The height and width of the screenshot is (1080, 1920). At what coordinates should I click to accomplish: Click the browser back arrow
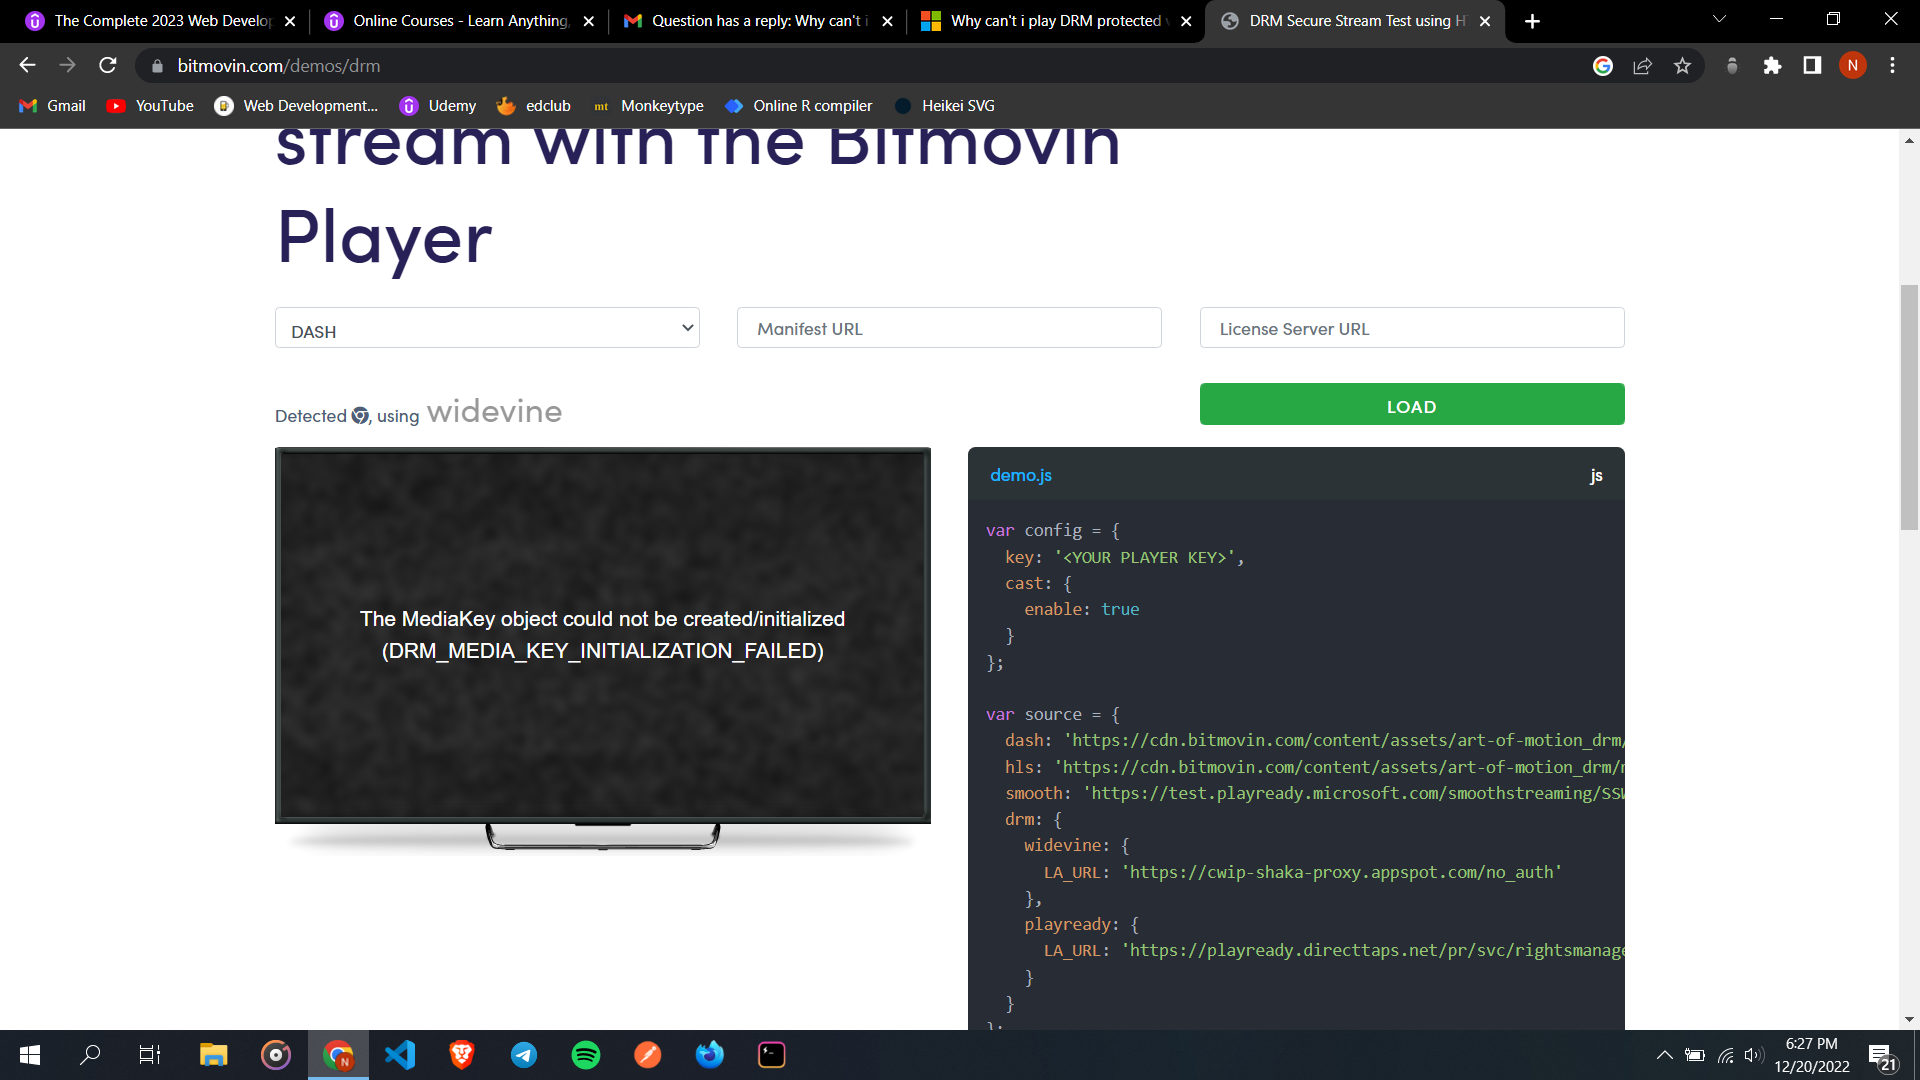point(27,65)
